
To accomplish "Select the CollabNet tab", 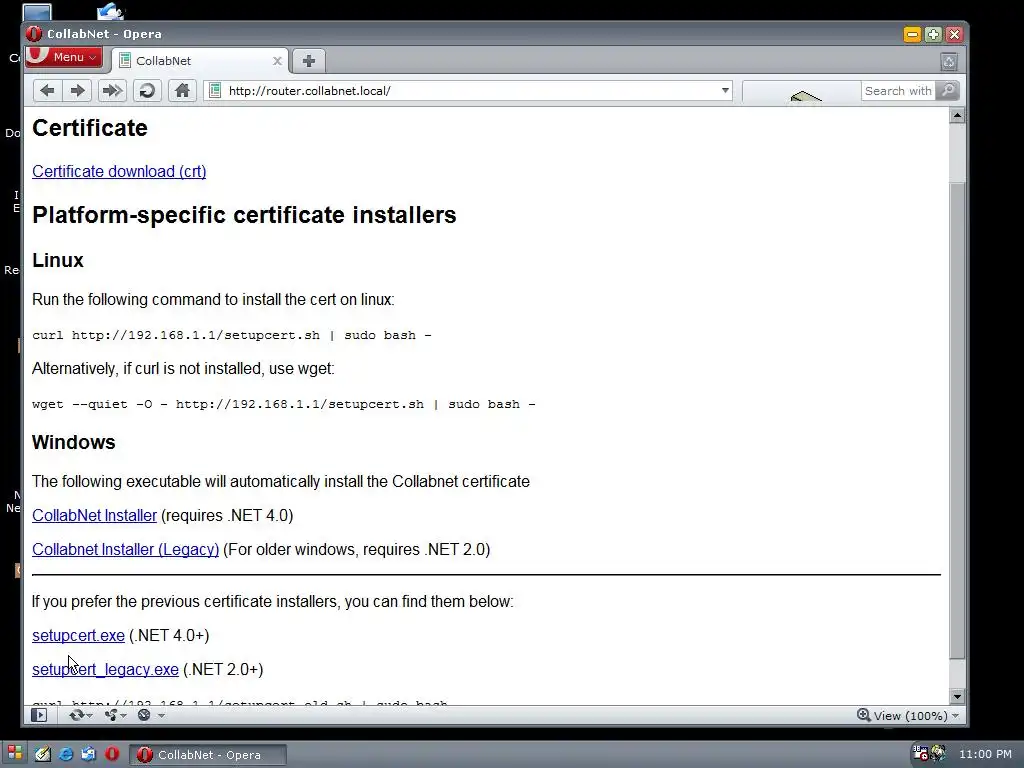I will (200, 61).
